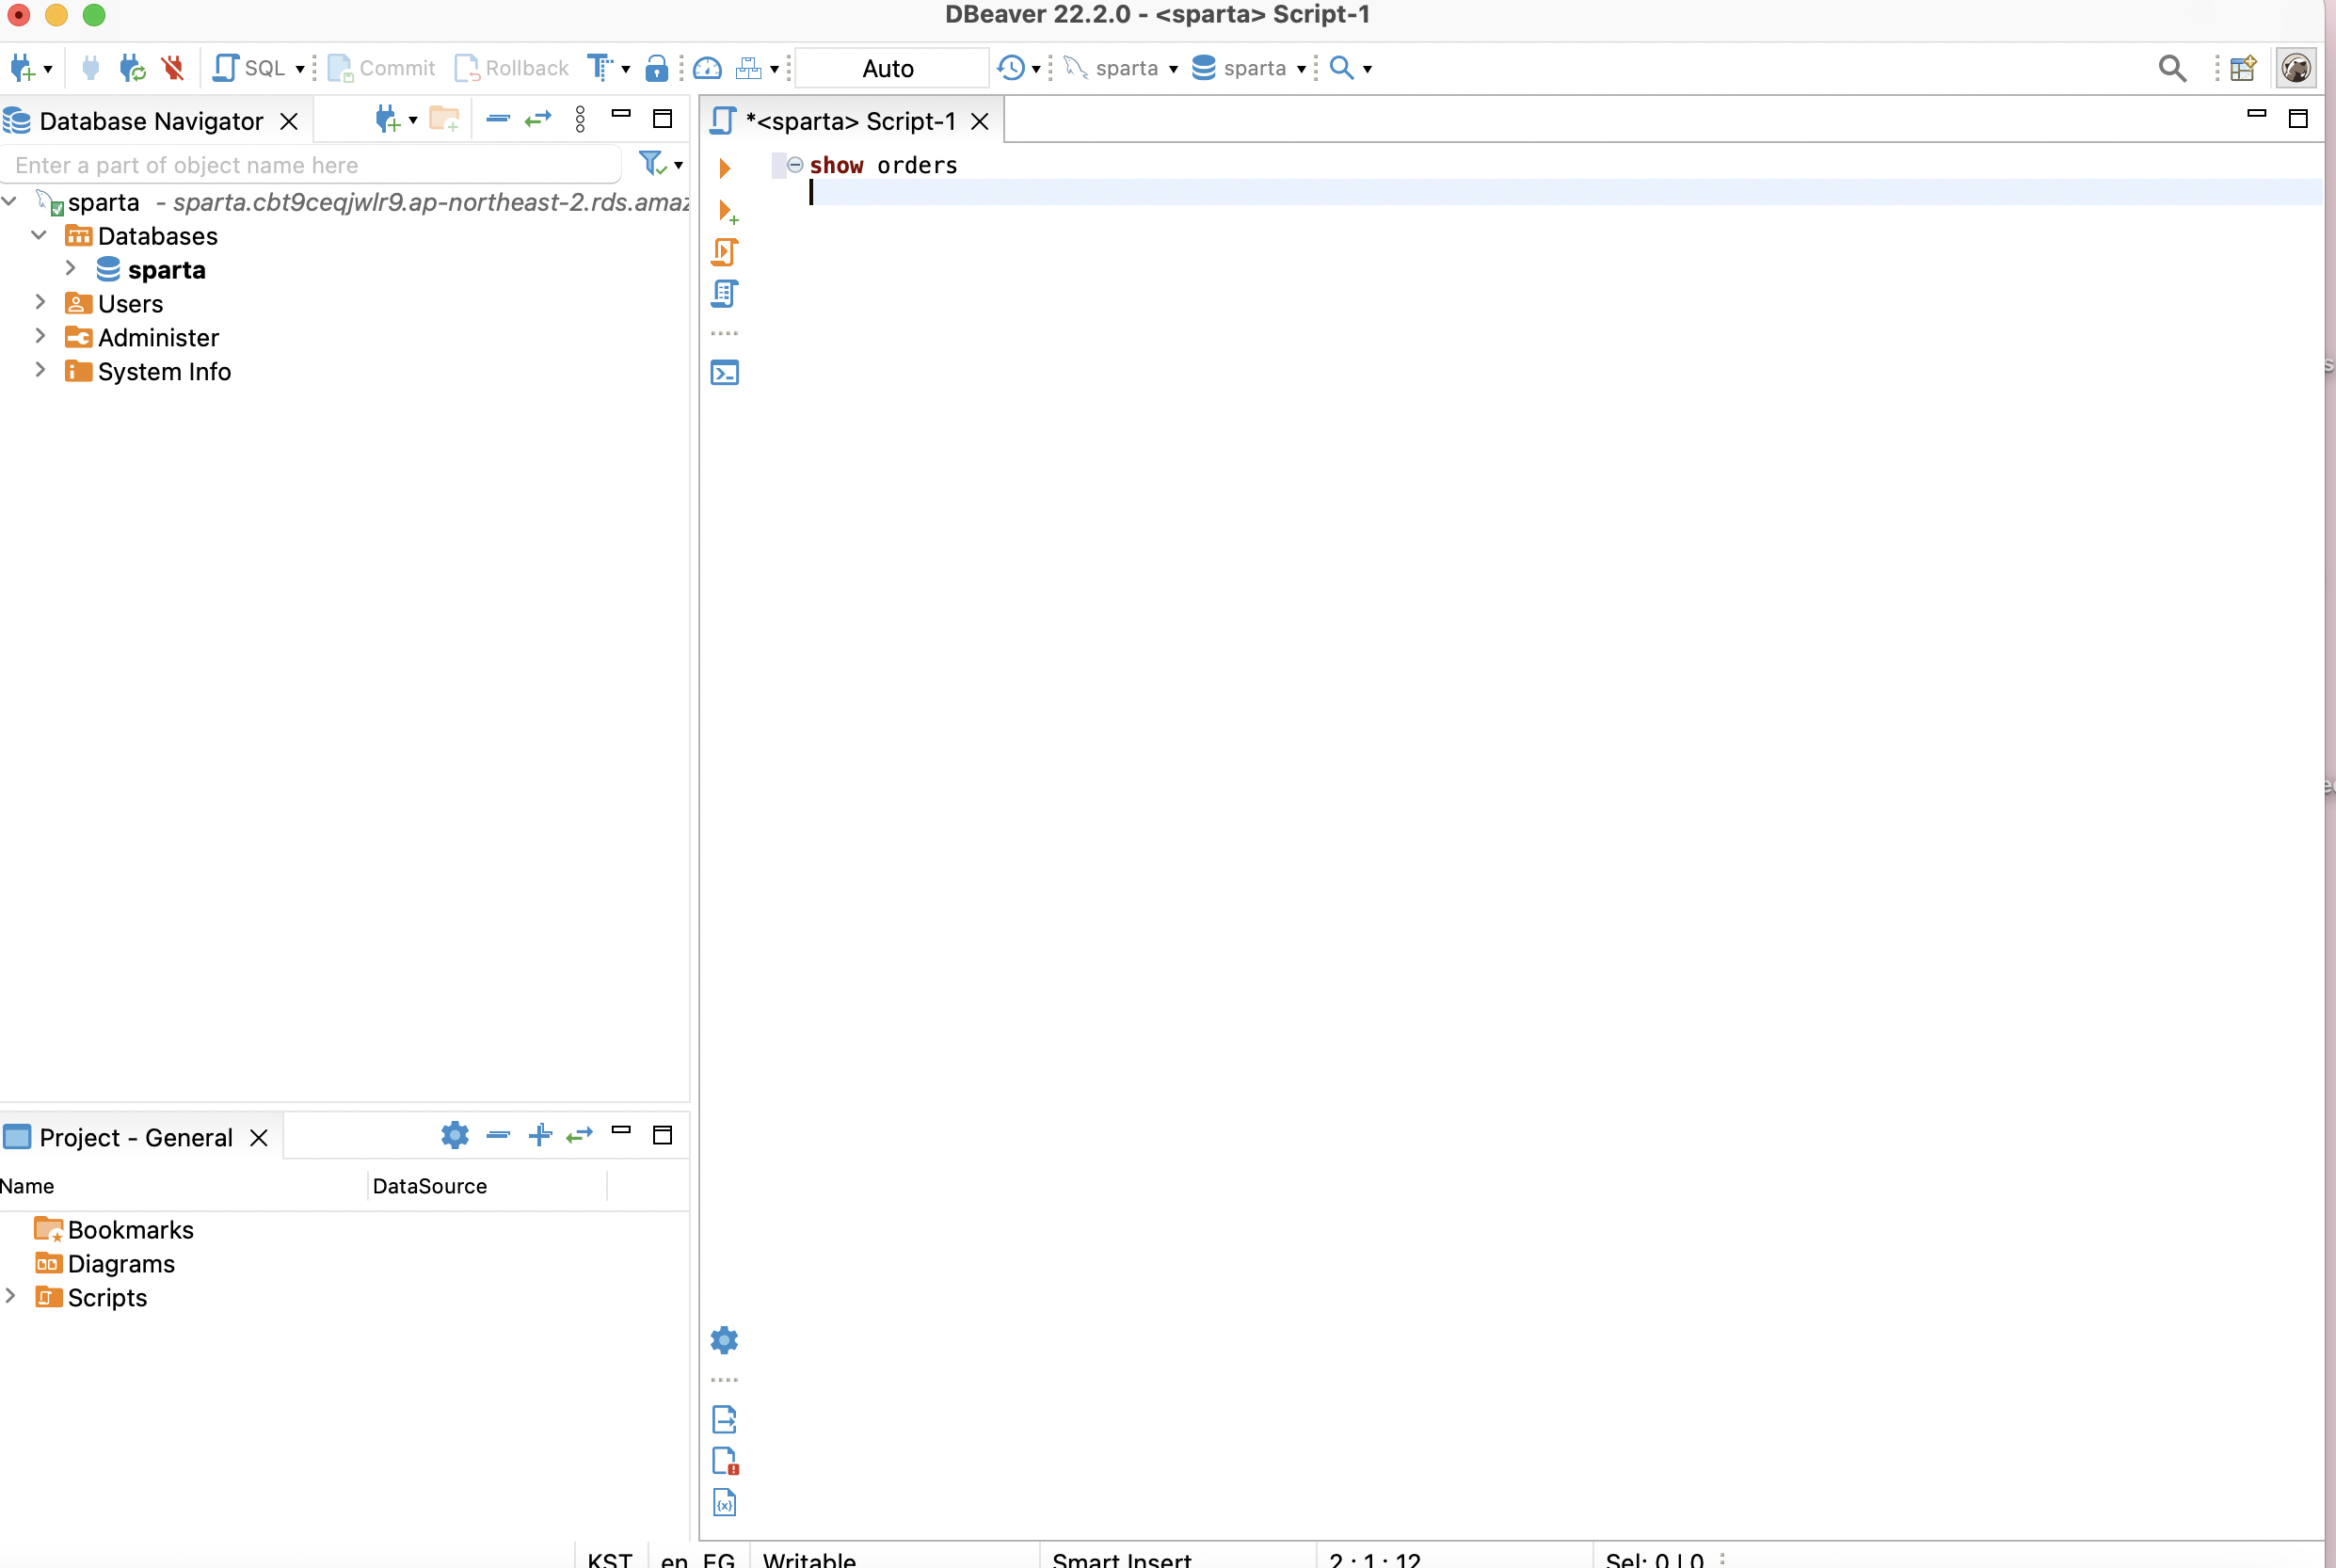Click the navigator object name filter field
This screenshot has width=2336, height=1568.
[x=312, y=165]
